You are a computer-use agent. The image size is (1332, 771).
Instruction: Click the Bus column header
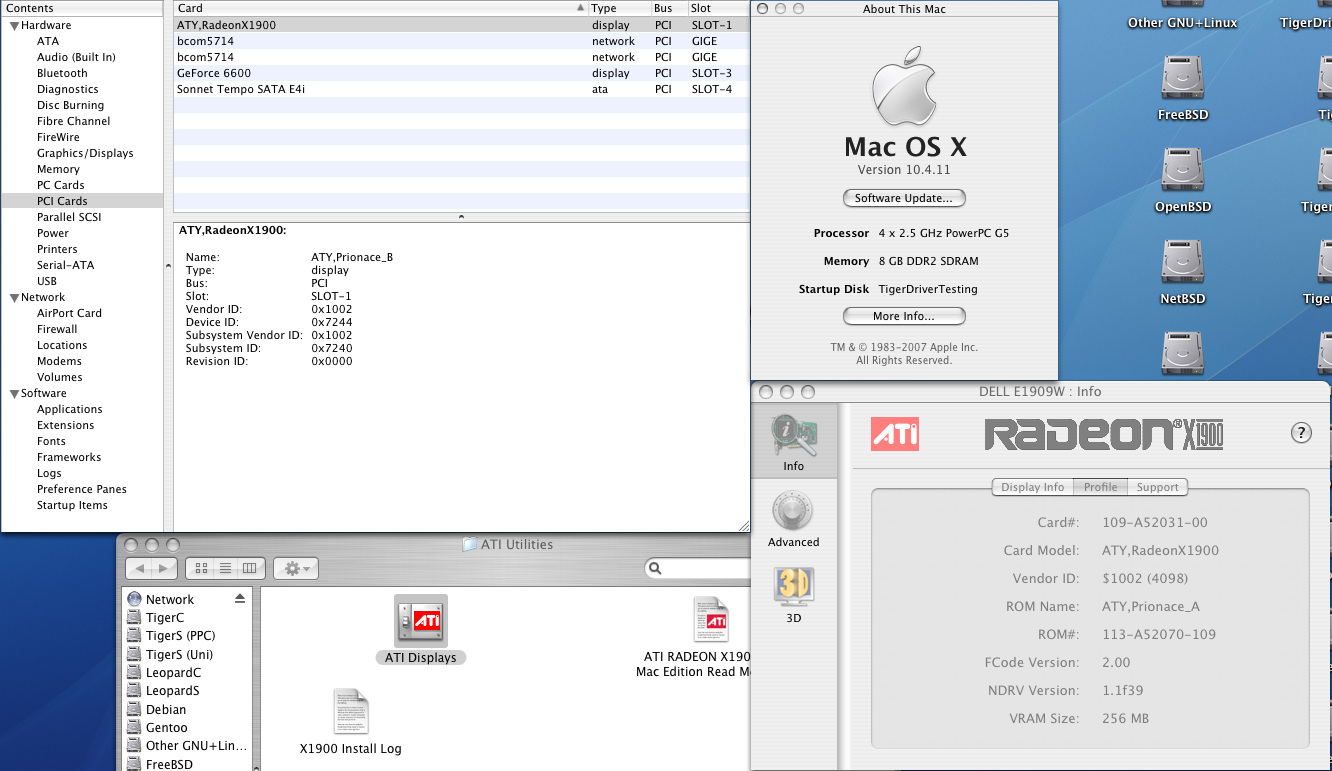(669, 8)
